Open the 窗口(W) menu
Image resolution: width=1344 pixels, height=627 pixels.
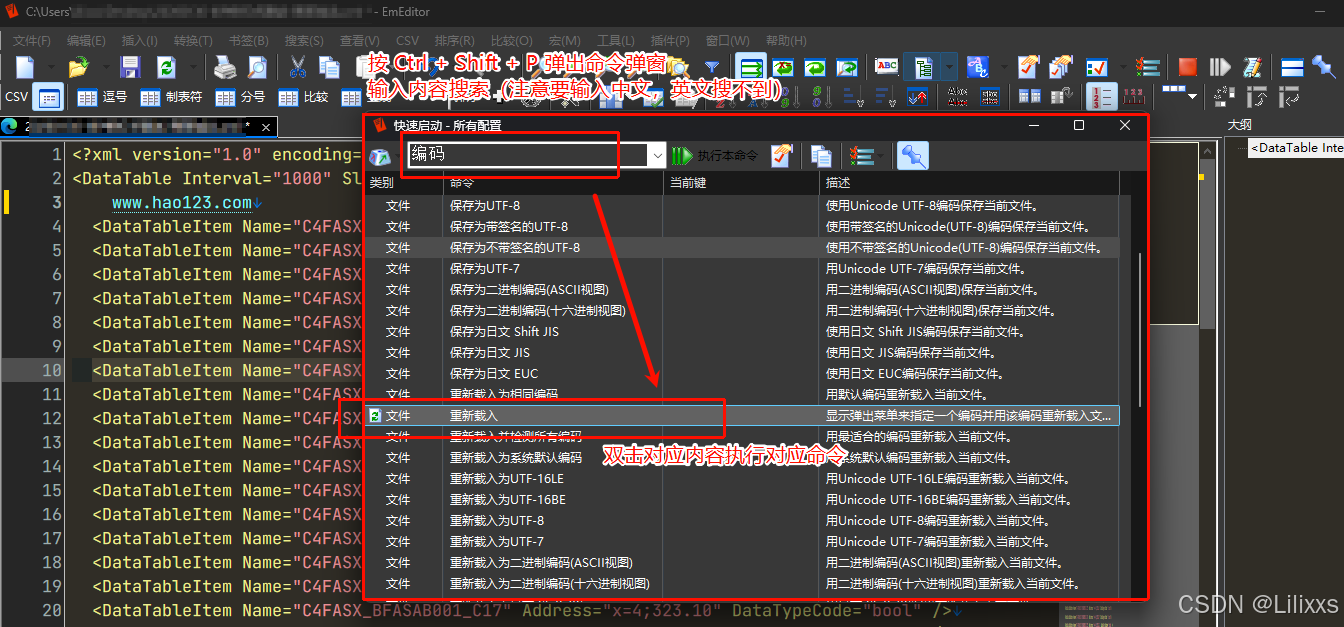click(x=728, y=40)
